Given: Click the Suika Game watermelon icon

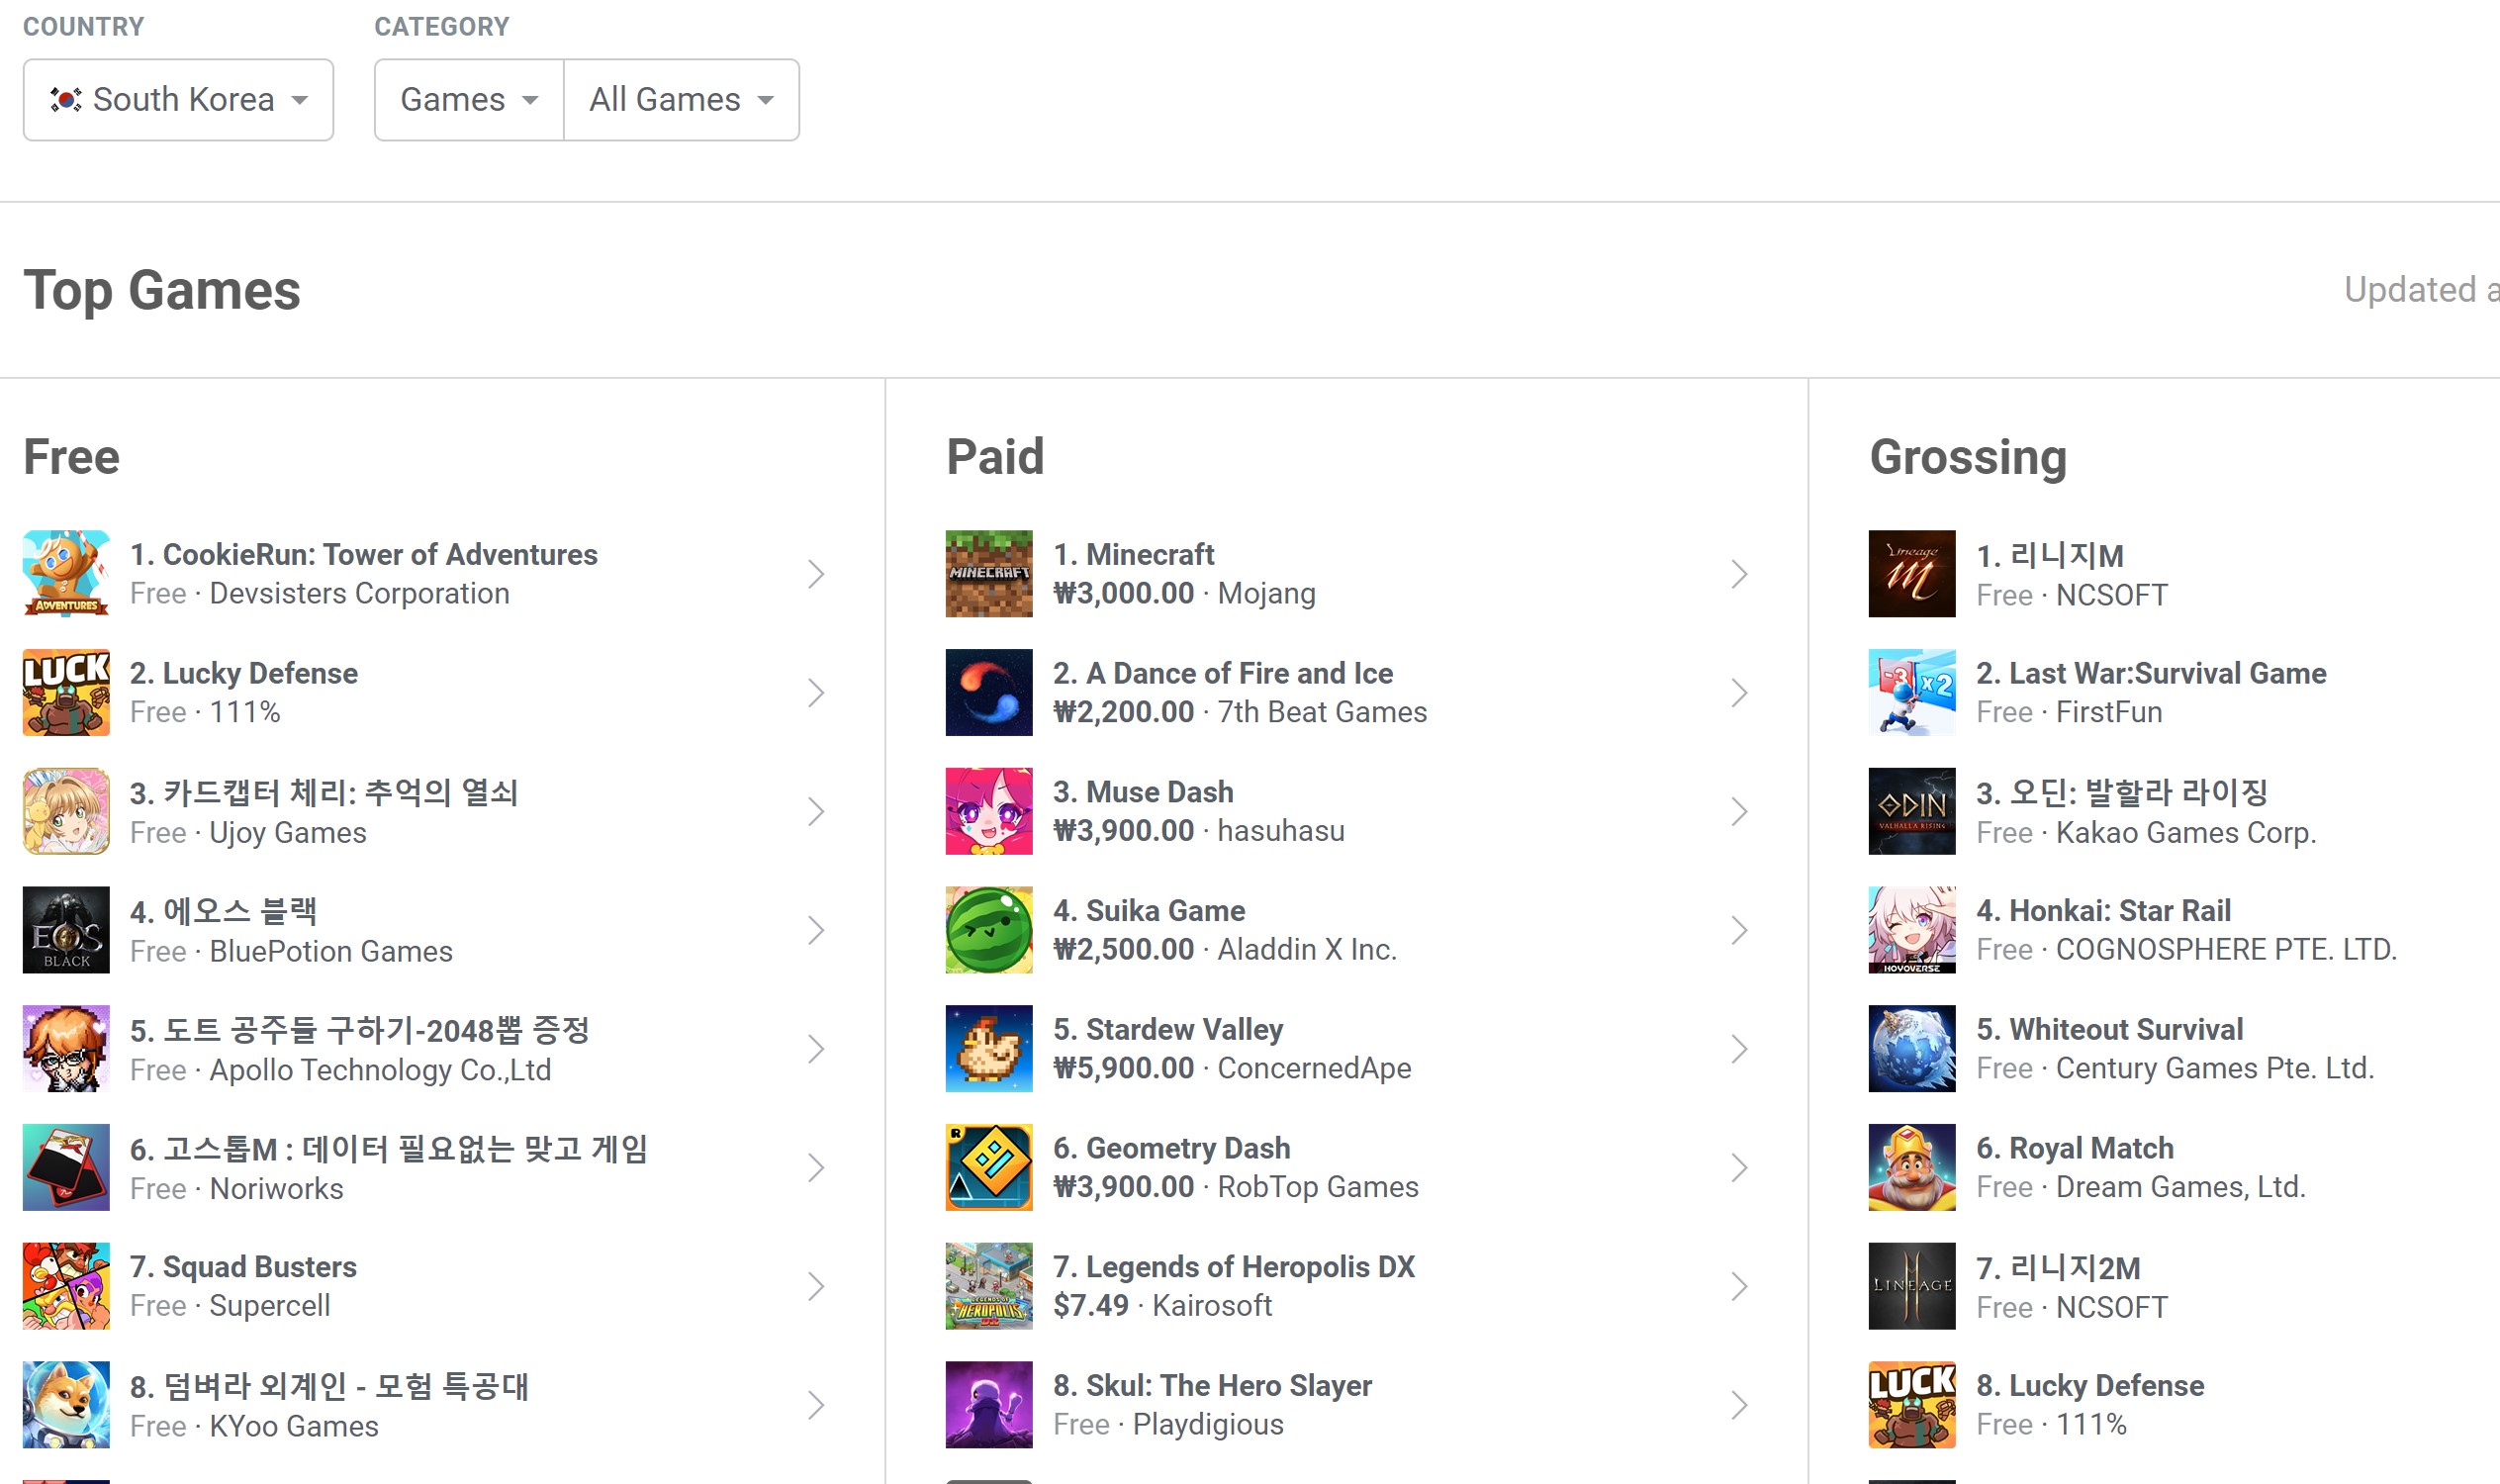Looking at the screenshot, I should [988, 929].
